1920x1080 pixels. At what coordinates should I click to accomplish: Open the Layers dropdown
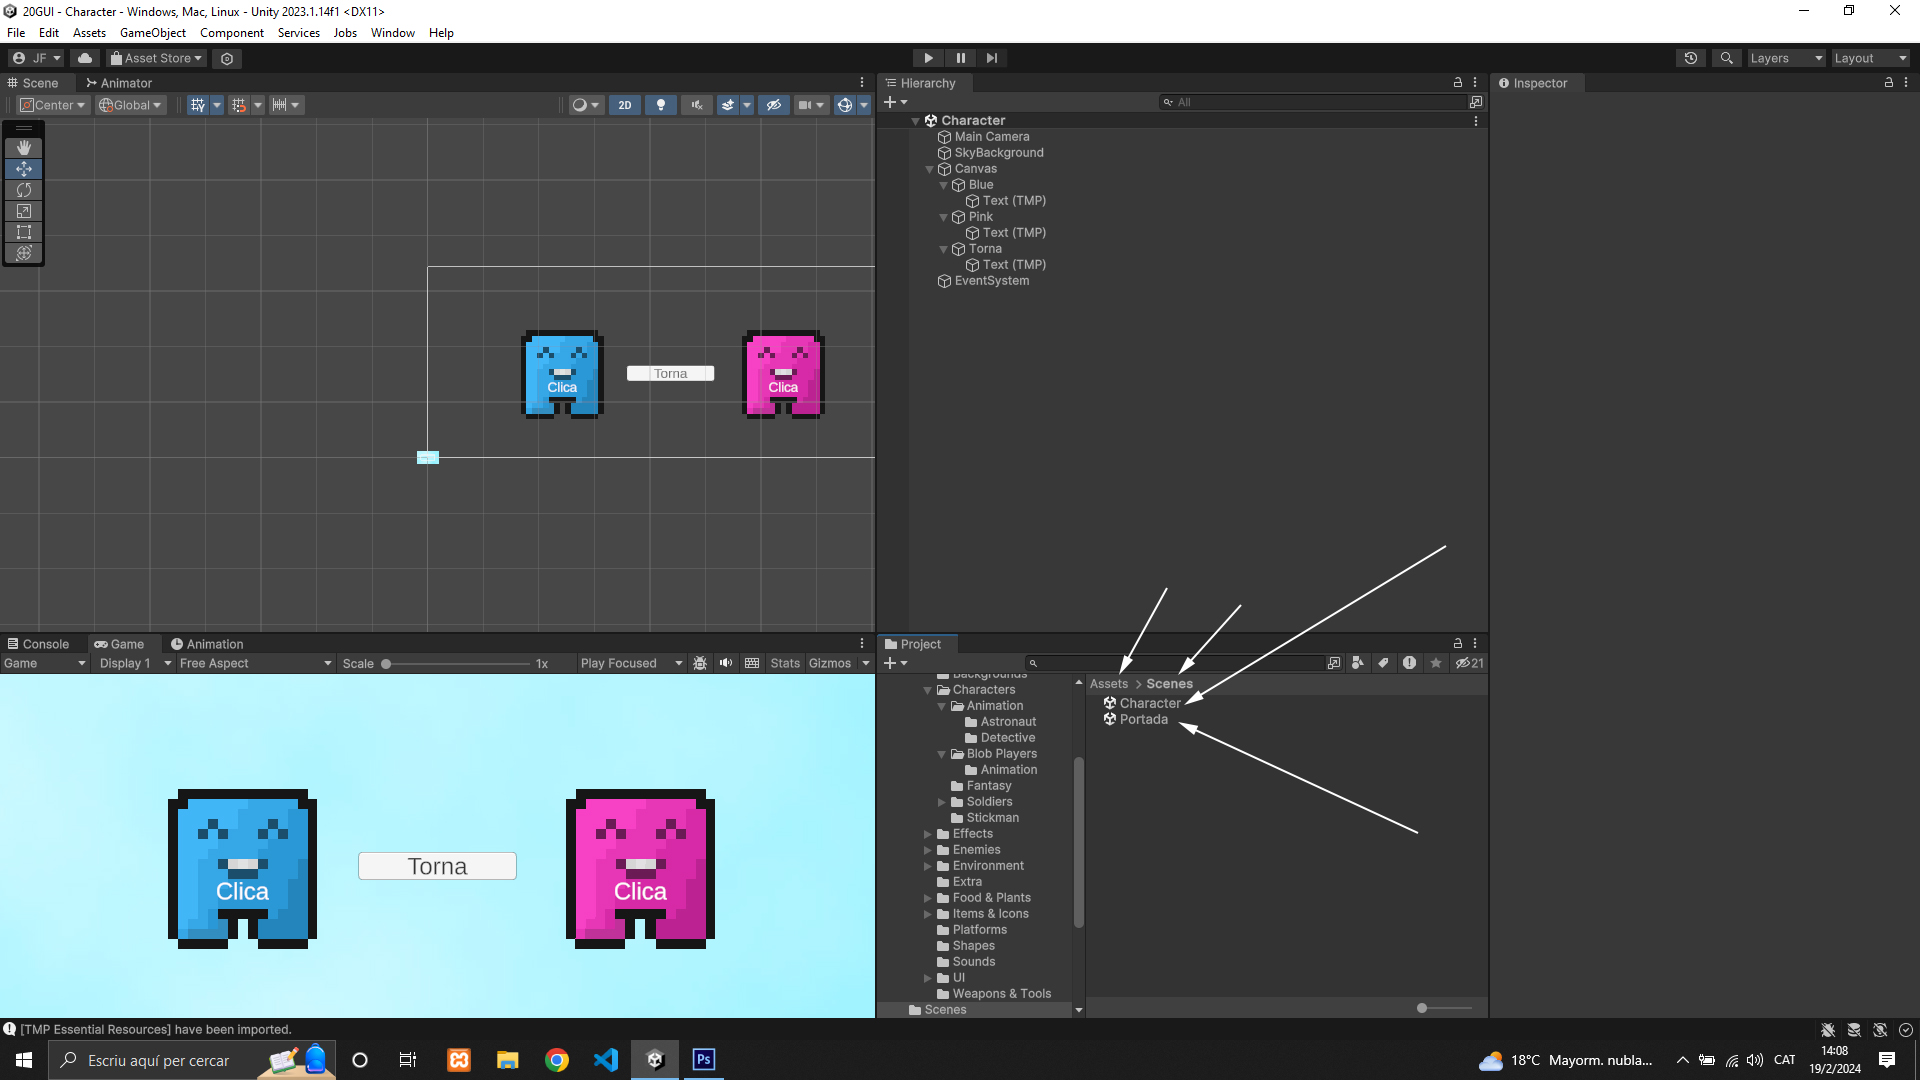coord(1786,58)
